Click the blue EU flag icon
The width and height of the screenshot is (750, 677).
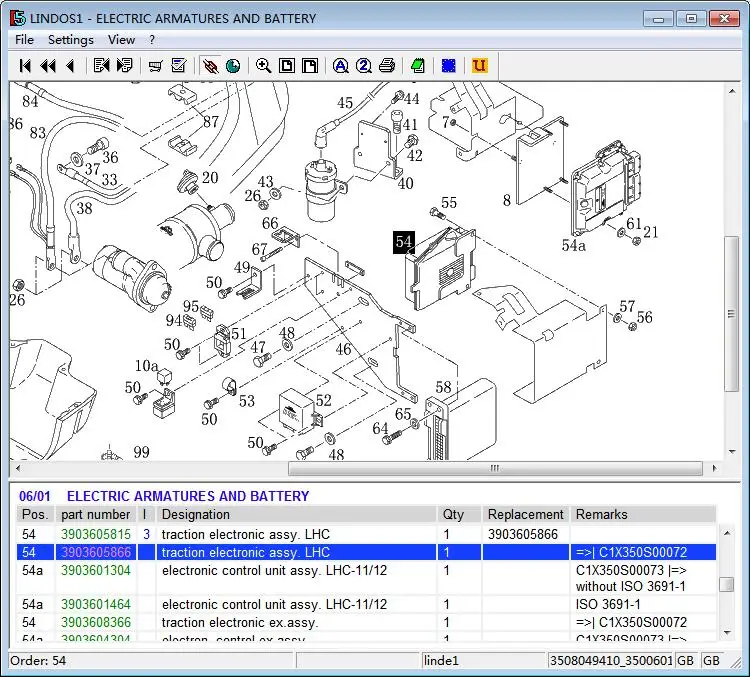click(449, 66)
